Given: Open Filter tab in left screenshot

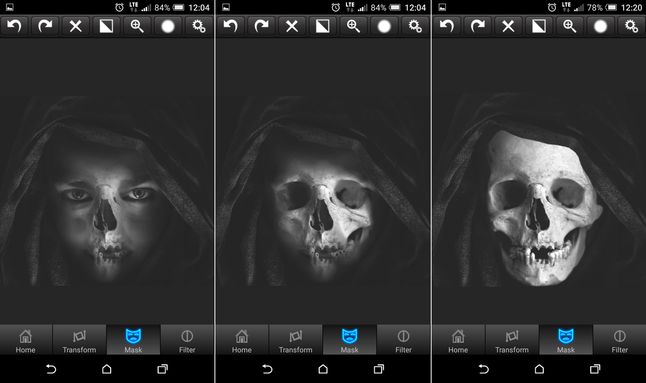Looking at the screenshot, I should pos(187,340).
